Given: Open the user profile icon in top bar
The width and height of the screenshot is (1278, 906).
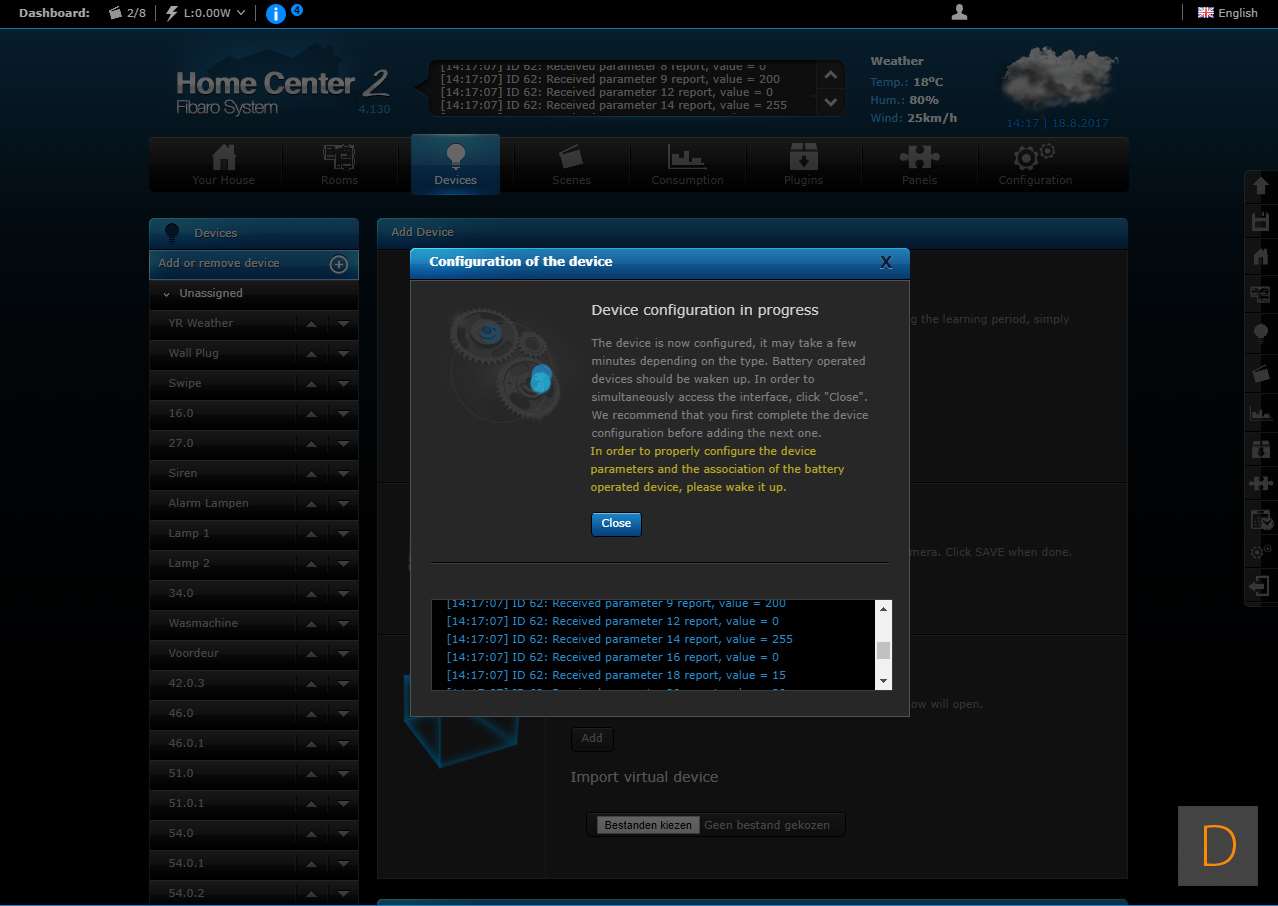Looking at the screenshot, I should (959, 13).
